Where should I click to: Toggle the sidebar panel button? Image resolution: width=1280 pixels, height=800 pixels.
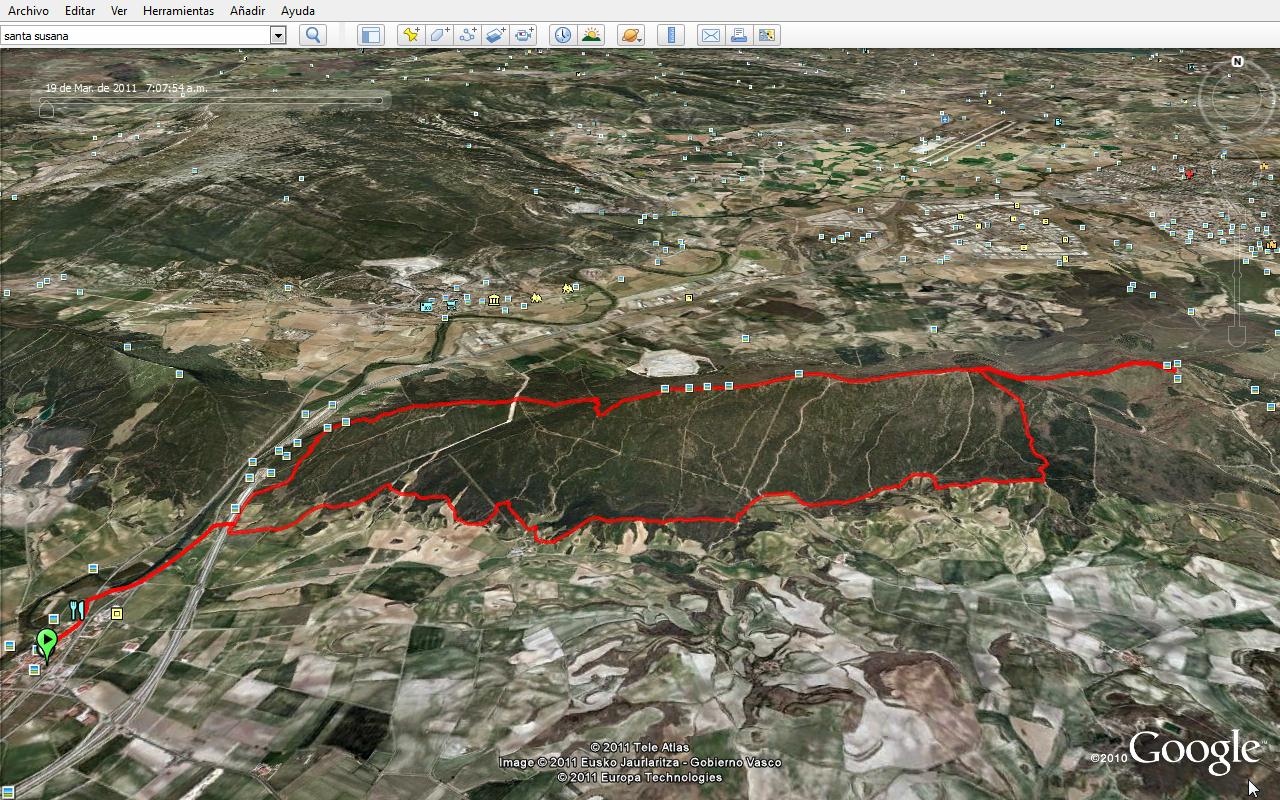click(x=370, y=35)
